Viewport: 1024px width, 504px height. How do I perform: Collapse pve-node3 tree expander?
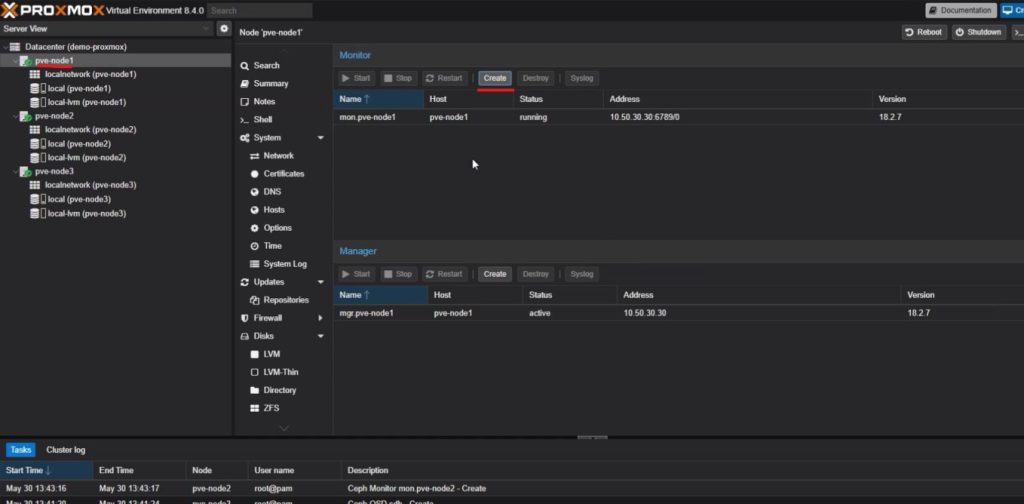coord(16,172)
